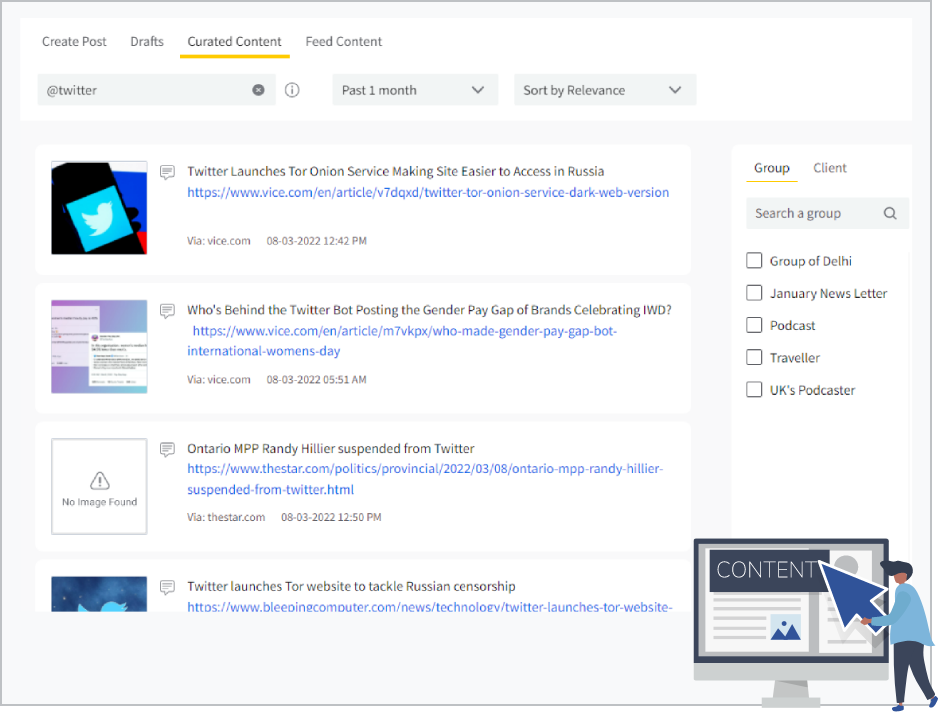Click comment icon beside Tor Onion Service article
938x712 pixels.
[x=168, y=172]
